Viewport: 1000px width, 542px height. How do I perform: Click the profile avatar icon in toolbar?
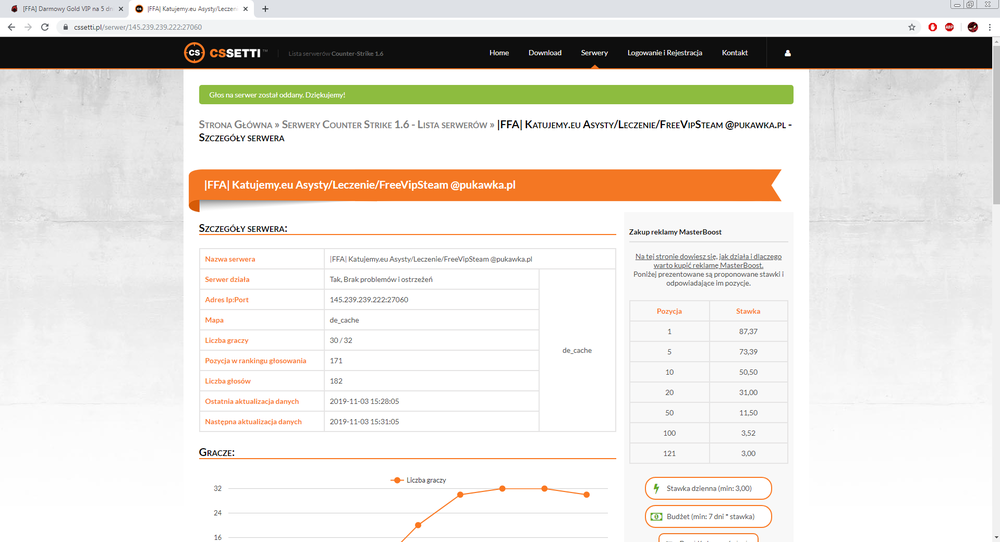[973, 27]
